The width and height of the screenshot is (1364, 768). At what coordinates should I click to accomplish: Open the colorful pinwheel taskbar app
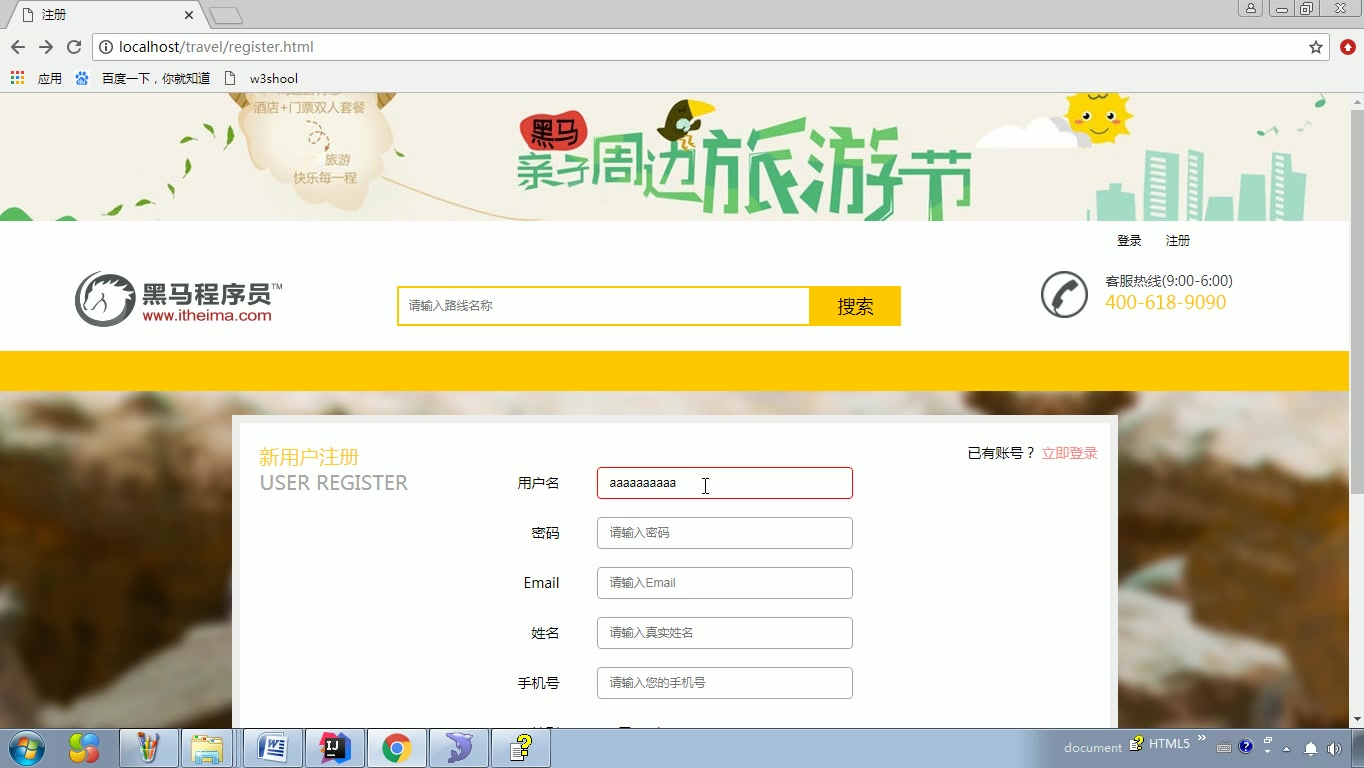(84, 748)
